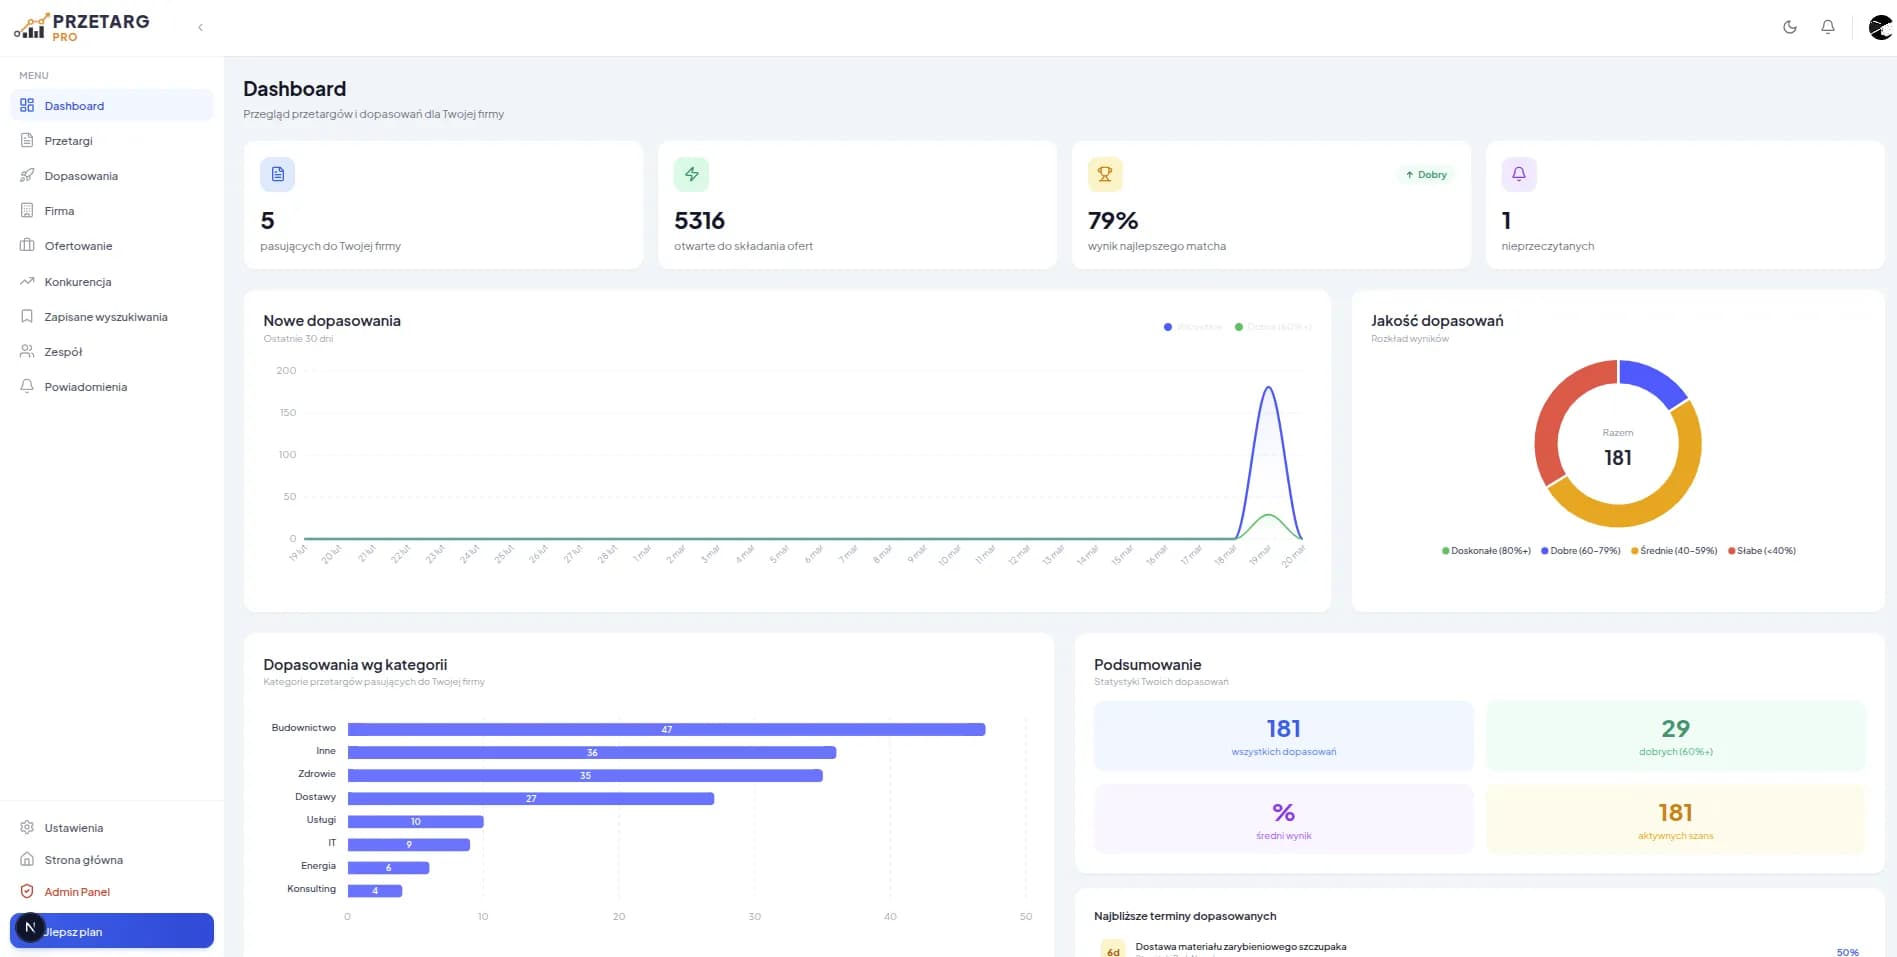
Task: Select Przetargi from the sidebar menu
Action: tap(70, 140)
